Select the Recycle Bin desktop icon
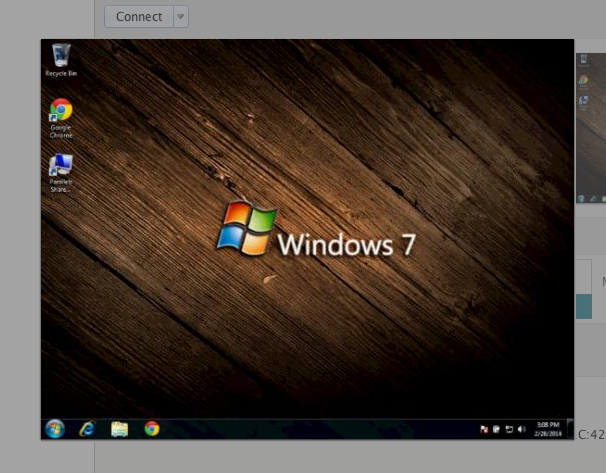 click(61, 60)
